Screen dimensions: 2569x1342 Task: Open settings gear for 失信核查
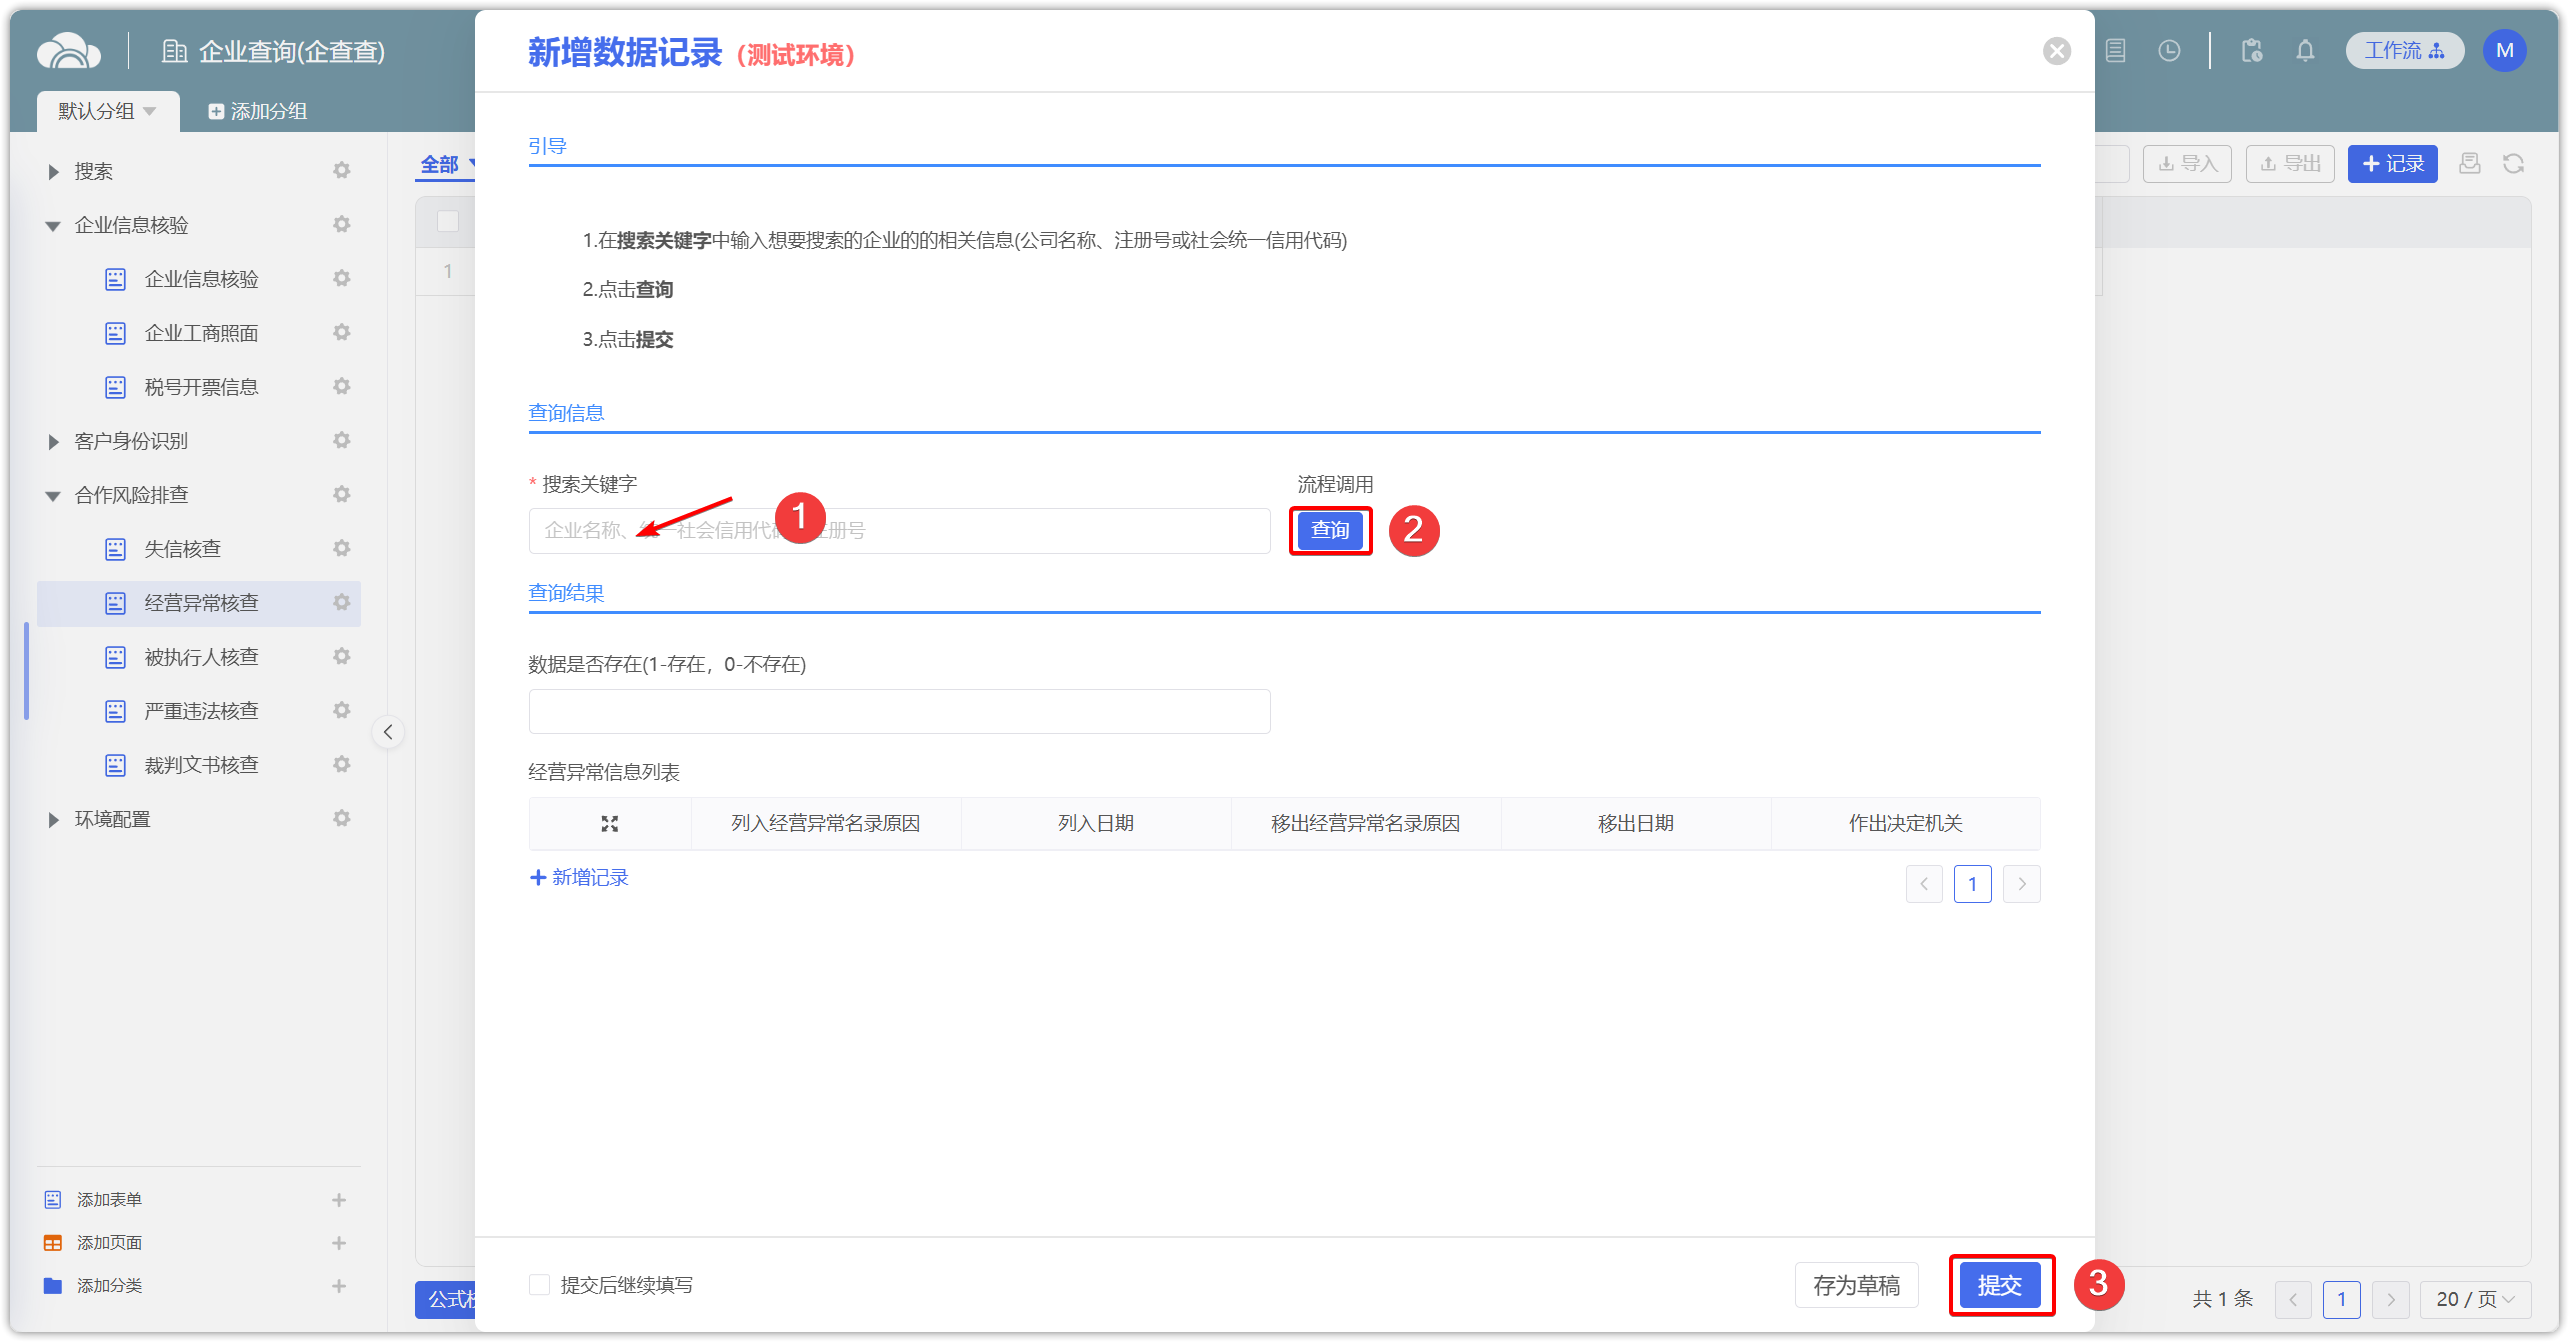tap(342, 548)
